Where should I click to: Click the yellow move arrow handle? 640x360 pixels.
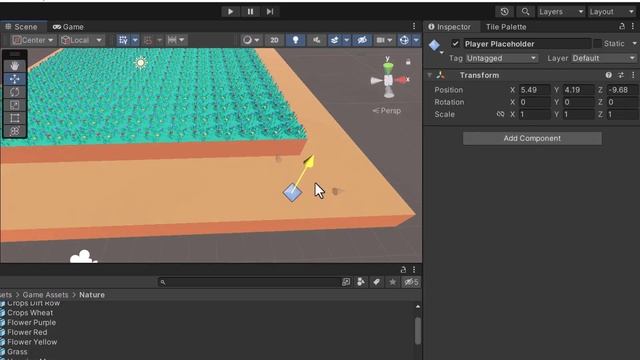309,161
